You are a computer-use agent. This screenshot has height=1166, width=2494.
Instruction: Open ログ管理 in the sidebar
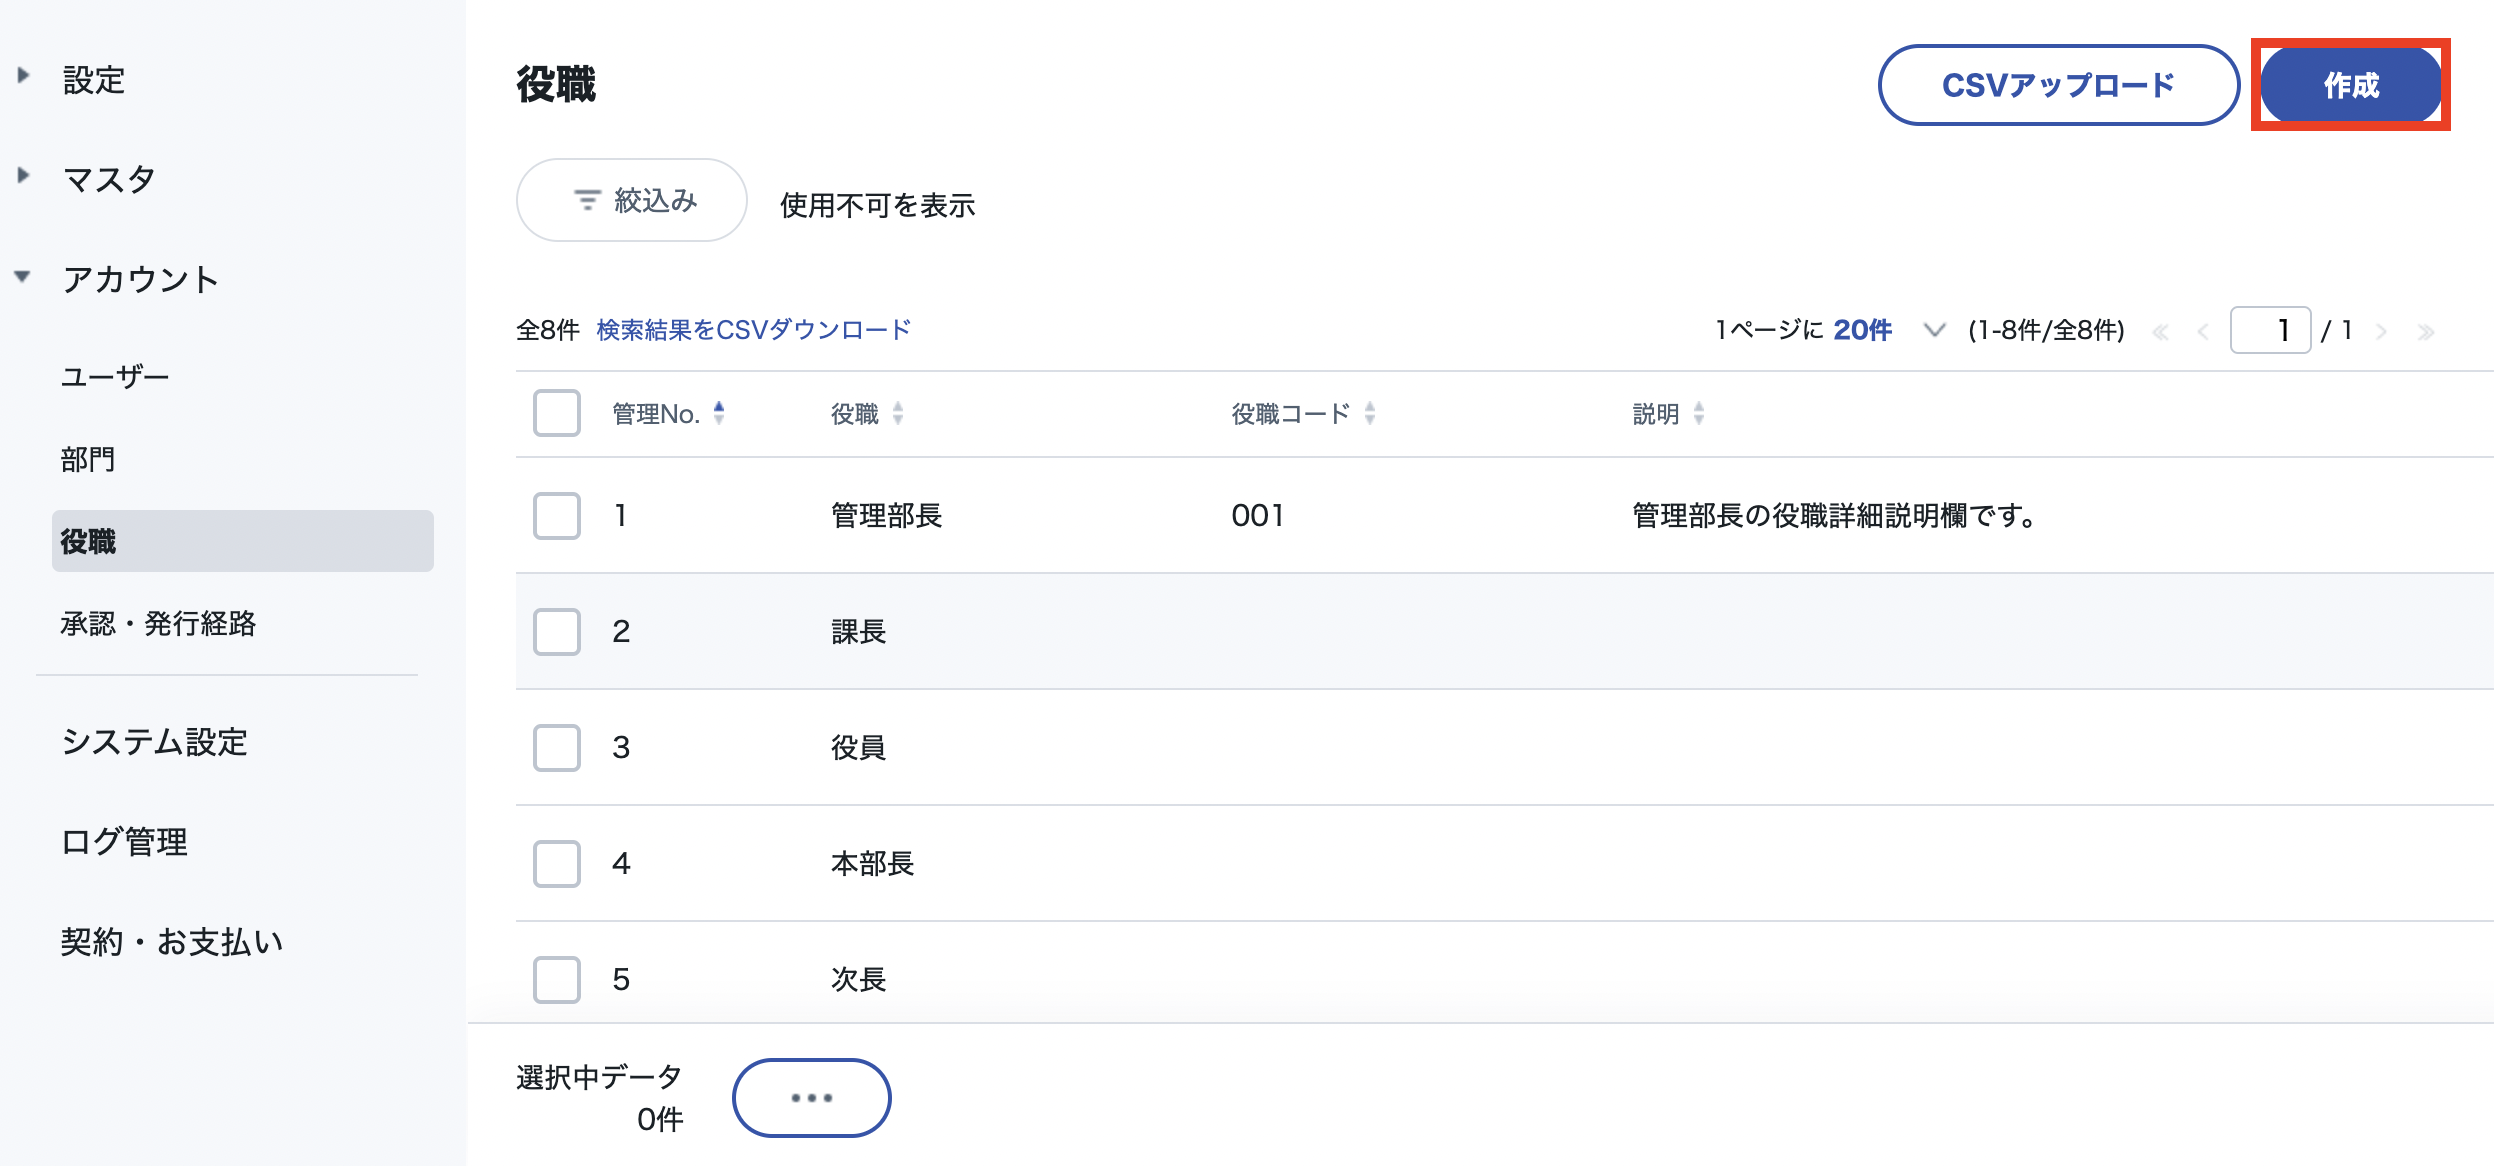(124, 842)
